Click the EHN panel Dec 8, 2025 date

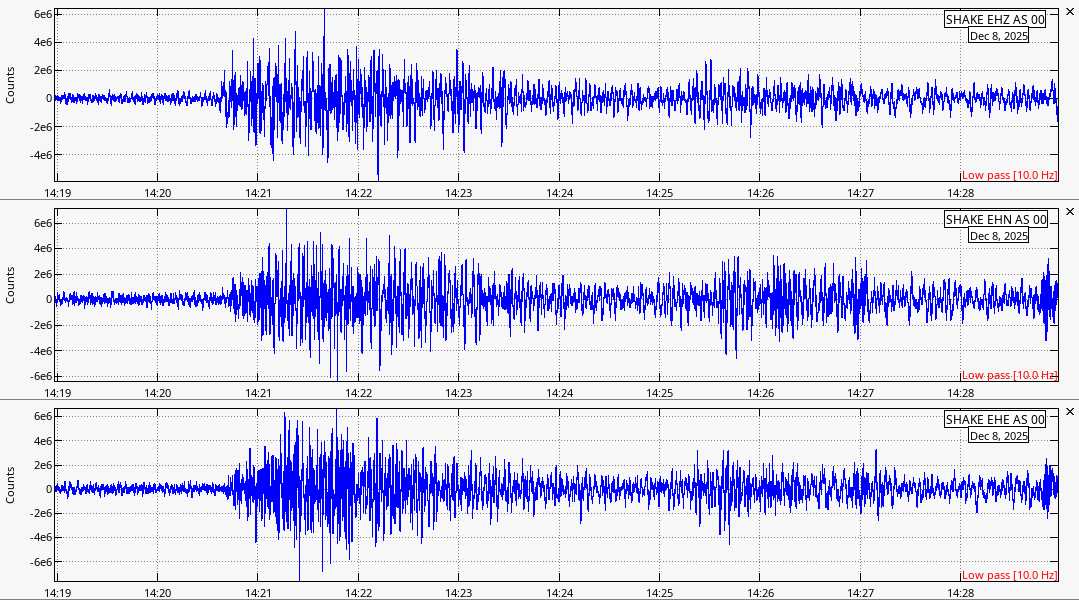click(998, 236)
